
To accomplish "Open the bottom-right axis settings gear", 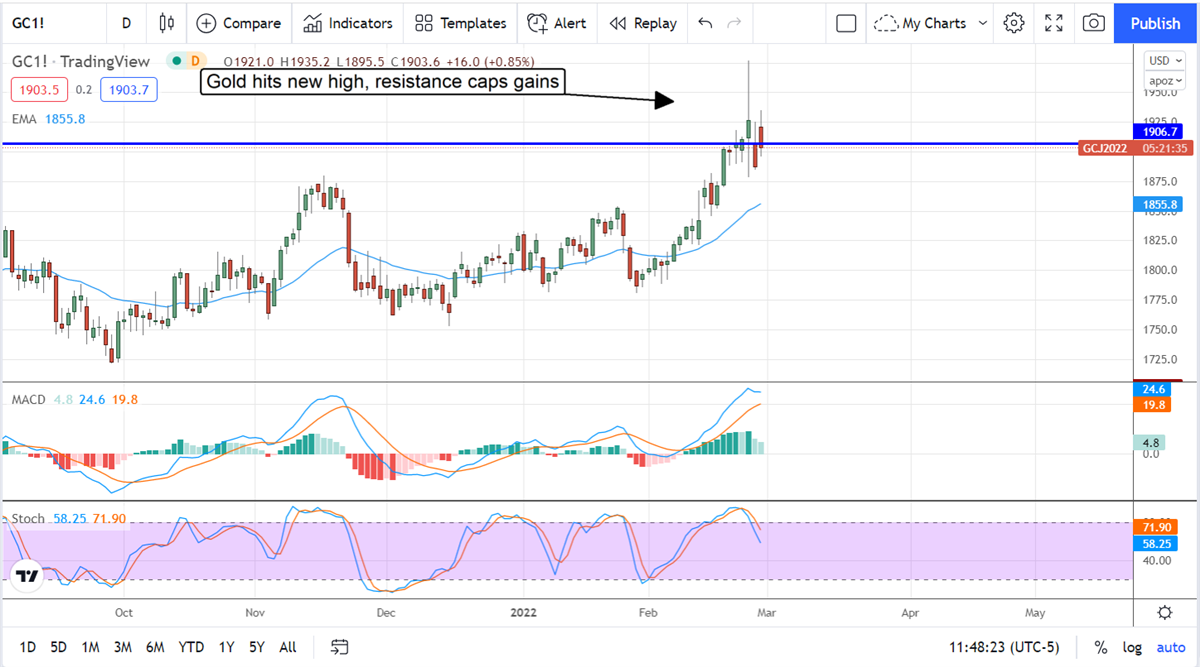I will pyautogui.click(x=1165, y=613).
